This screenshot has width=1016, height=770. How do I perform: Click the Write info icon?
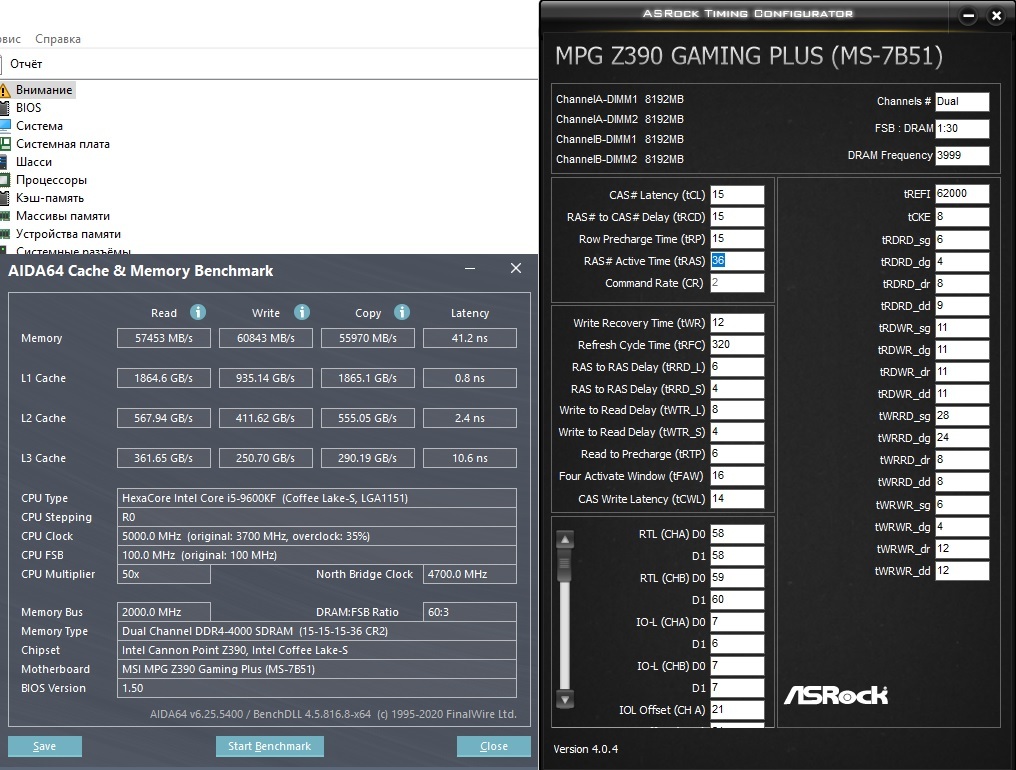pos(302,312)
